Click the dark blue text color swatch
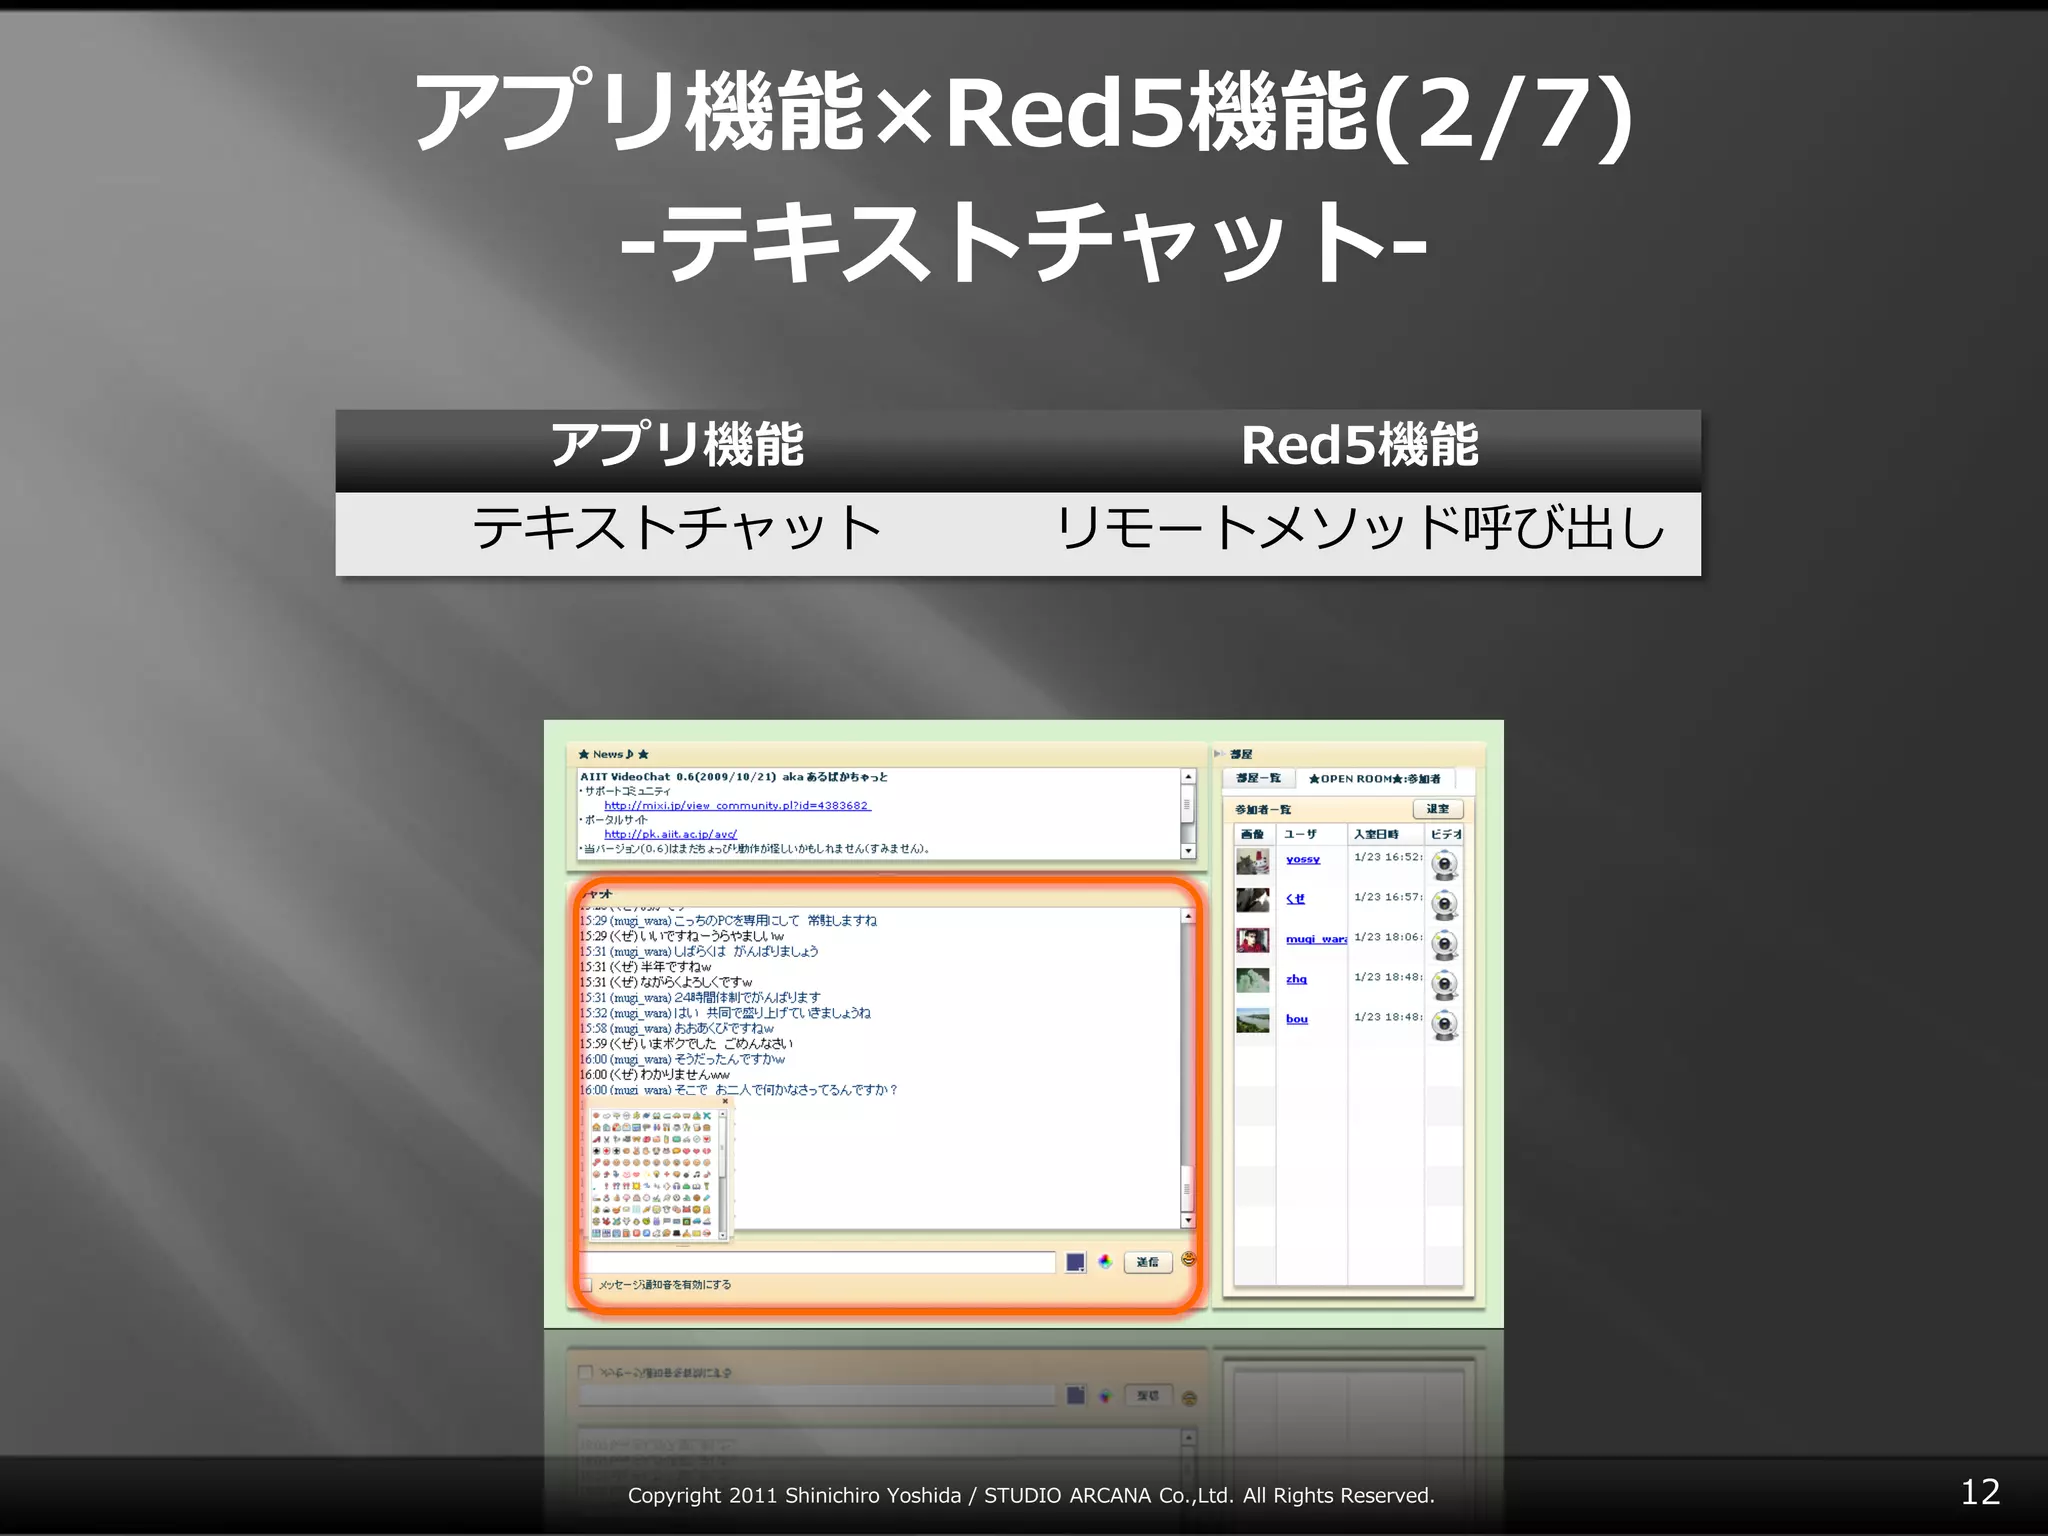2048x1536 pixels. click(x=1075, y=1262)
